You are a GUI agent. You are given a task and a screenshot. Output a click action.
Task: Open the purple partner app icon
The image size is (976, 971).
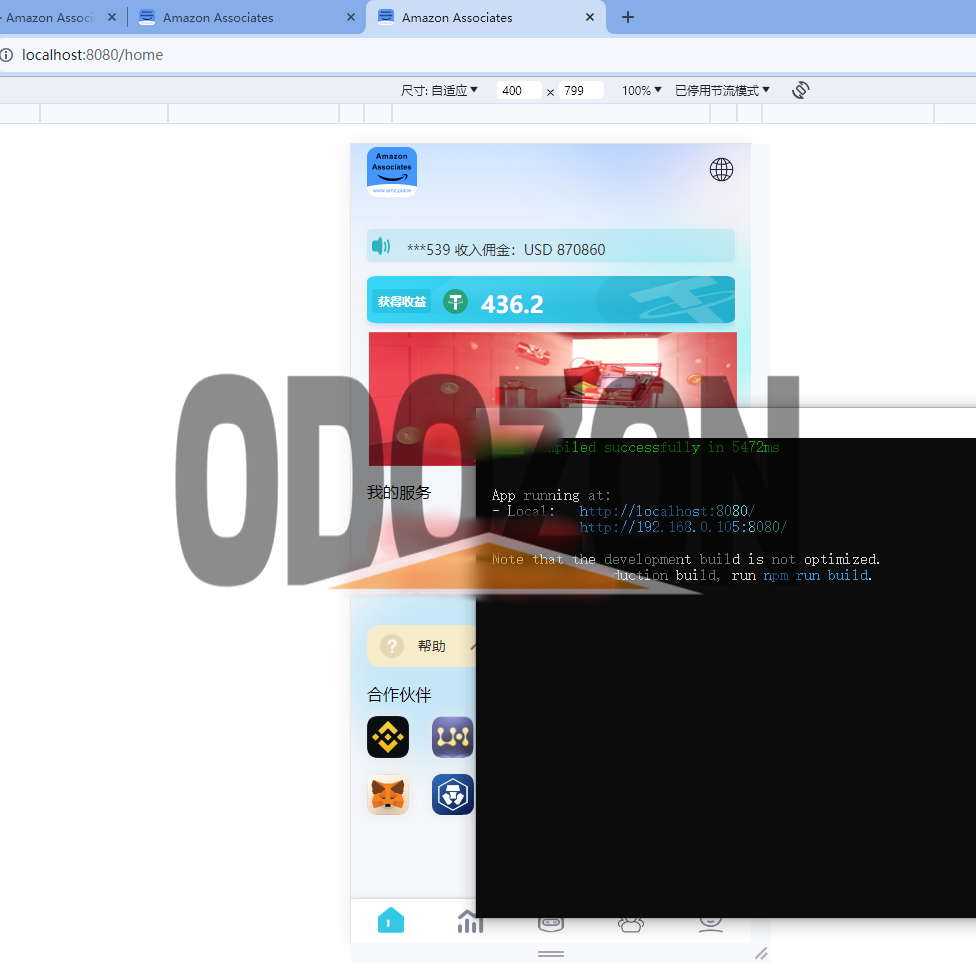(x=453, y=737)
